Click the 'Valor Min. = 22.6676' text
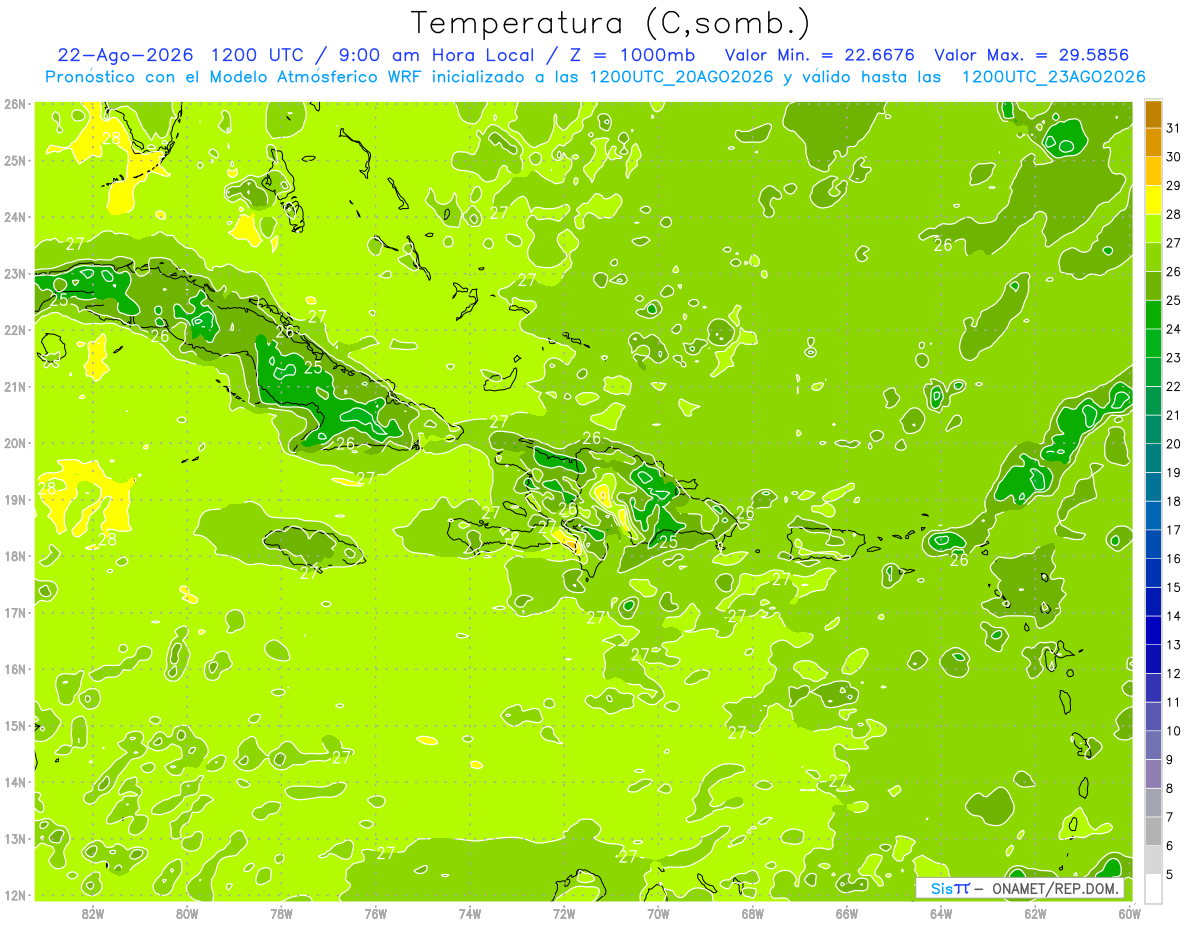The image size is (1200, 927). [820, 55]
